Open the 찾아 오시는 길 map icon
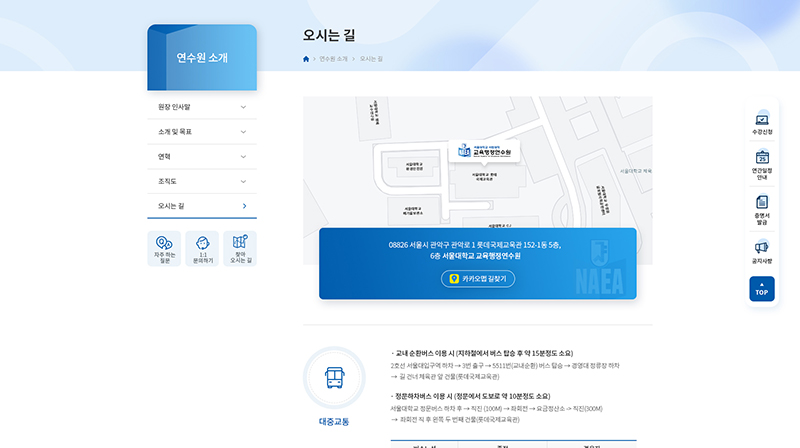Image resolution: width=800 pixels, height=448 pixels. click(x=240, y=248)
